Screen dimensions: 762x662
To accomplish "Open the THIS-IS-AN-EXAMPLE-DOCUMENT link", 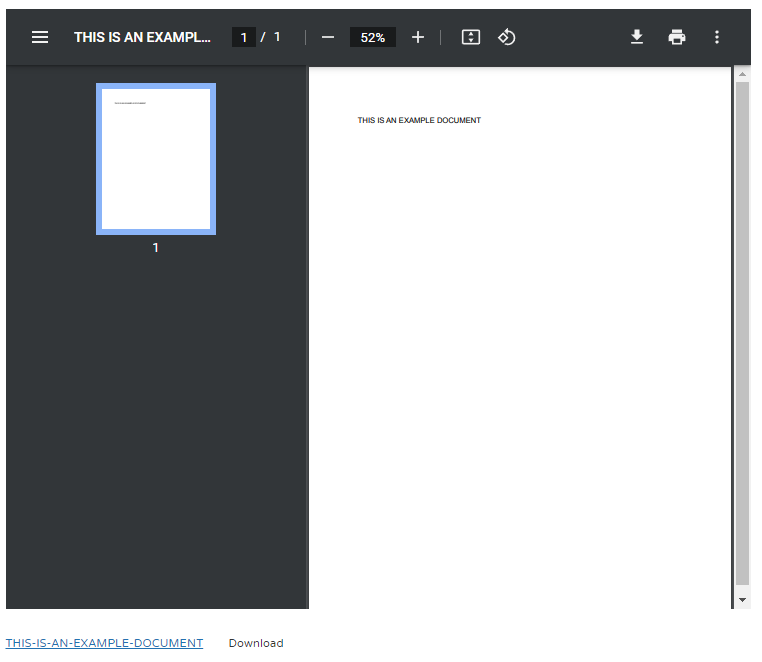I will point(104,643).
